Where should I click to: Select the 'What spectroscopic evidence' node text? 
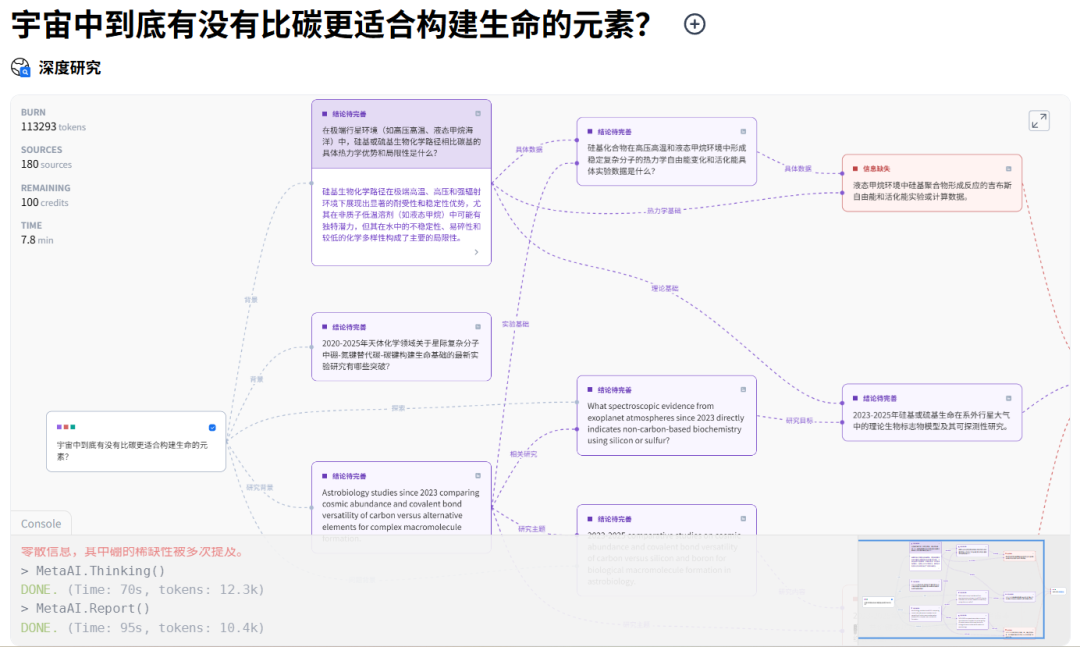tap(666, 423)
